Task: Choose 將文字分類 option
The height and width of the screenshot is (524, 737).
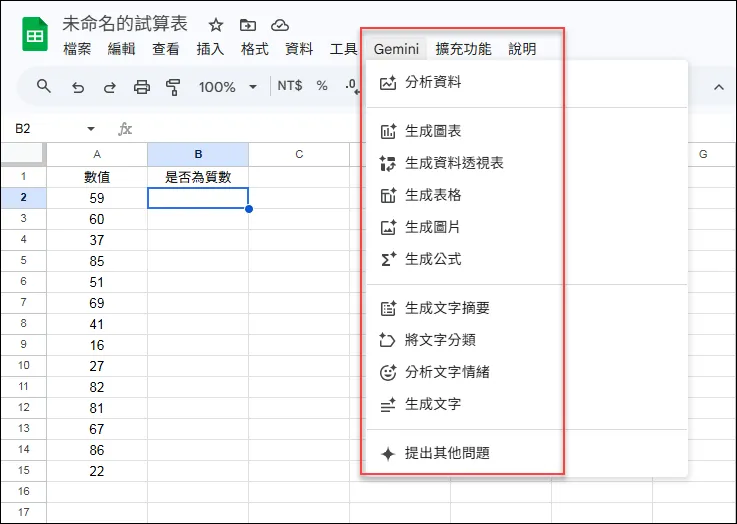Action: click(526, 340)
